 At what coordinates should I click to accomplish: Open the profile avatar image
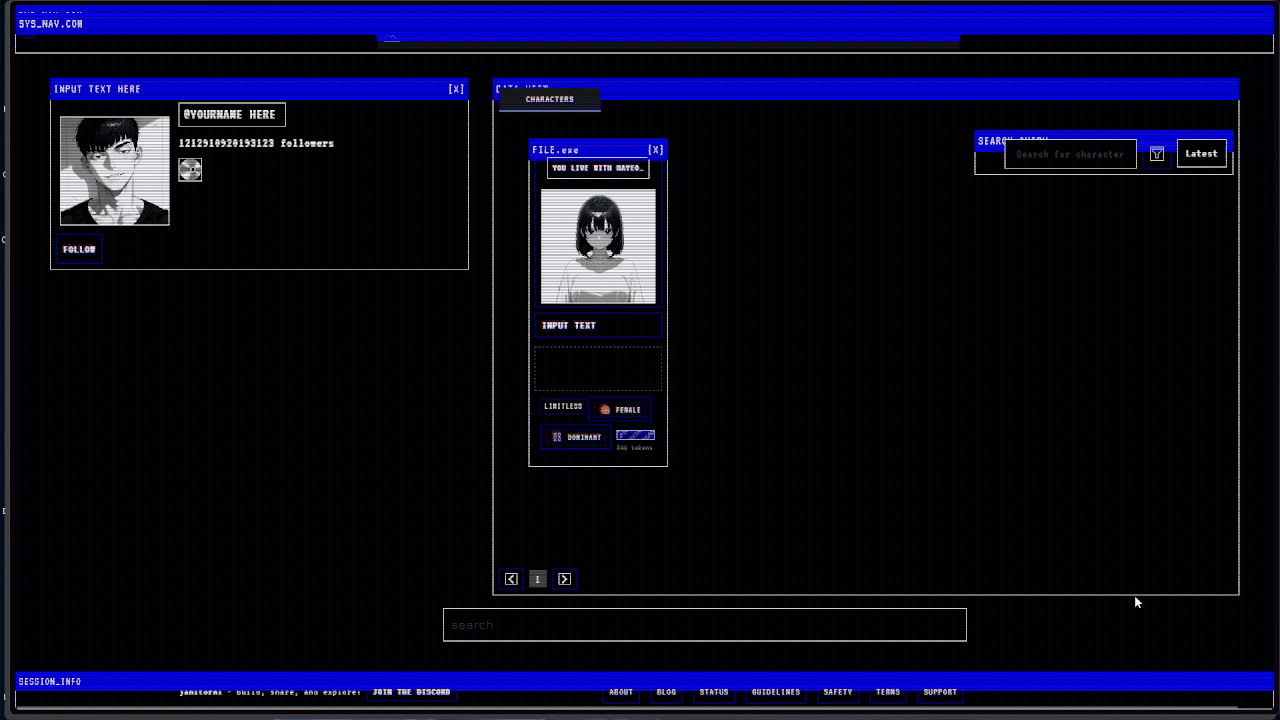[115, 171]
